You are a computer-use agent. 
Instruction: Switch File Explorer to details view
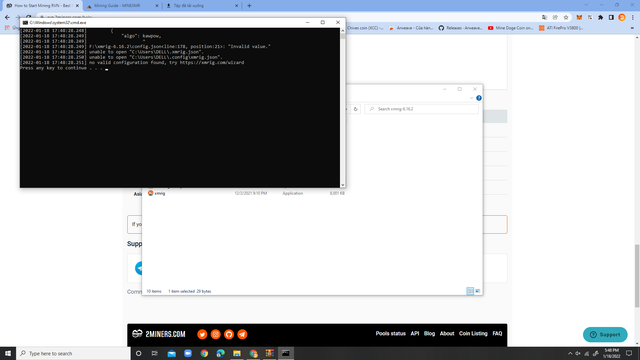pyautogui.click(x=470, y=291)
